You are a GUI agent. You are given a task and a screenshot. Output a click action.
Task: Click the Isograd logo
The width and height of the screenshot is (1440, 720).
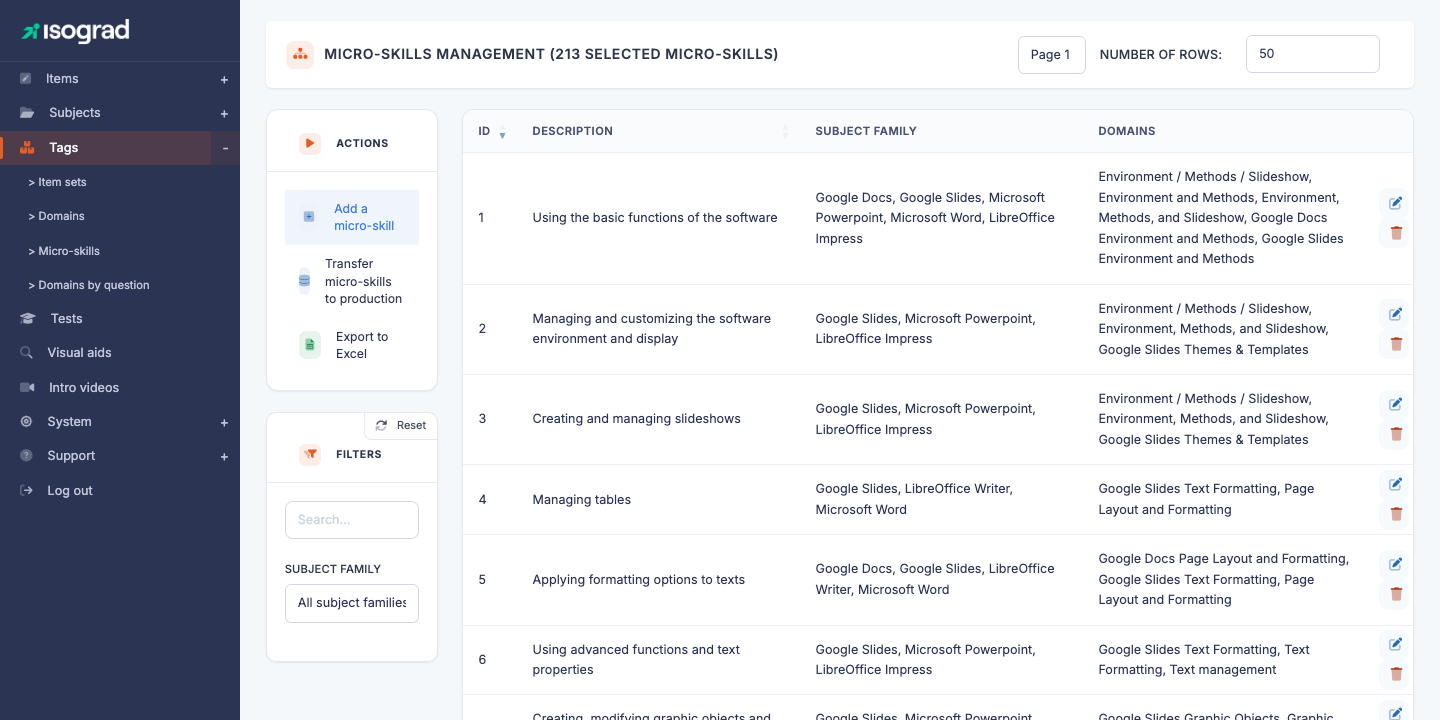[76, 31]
